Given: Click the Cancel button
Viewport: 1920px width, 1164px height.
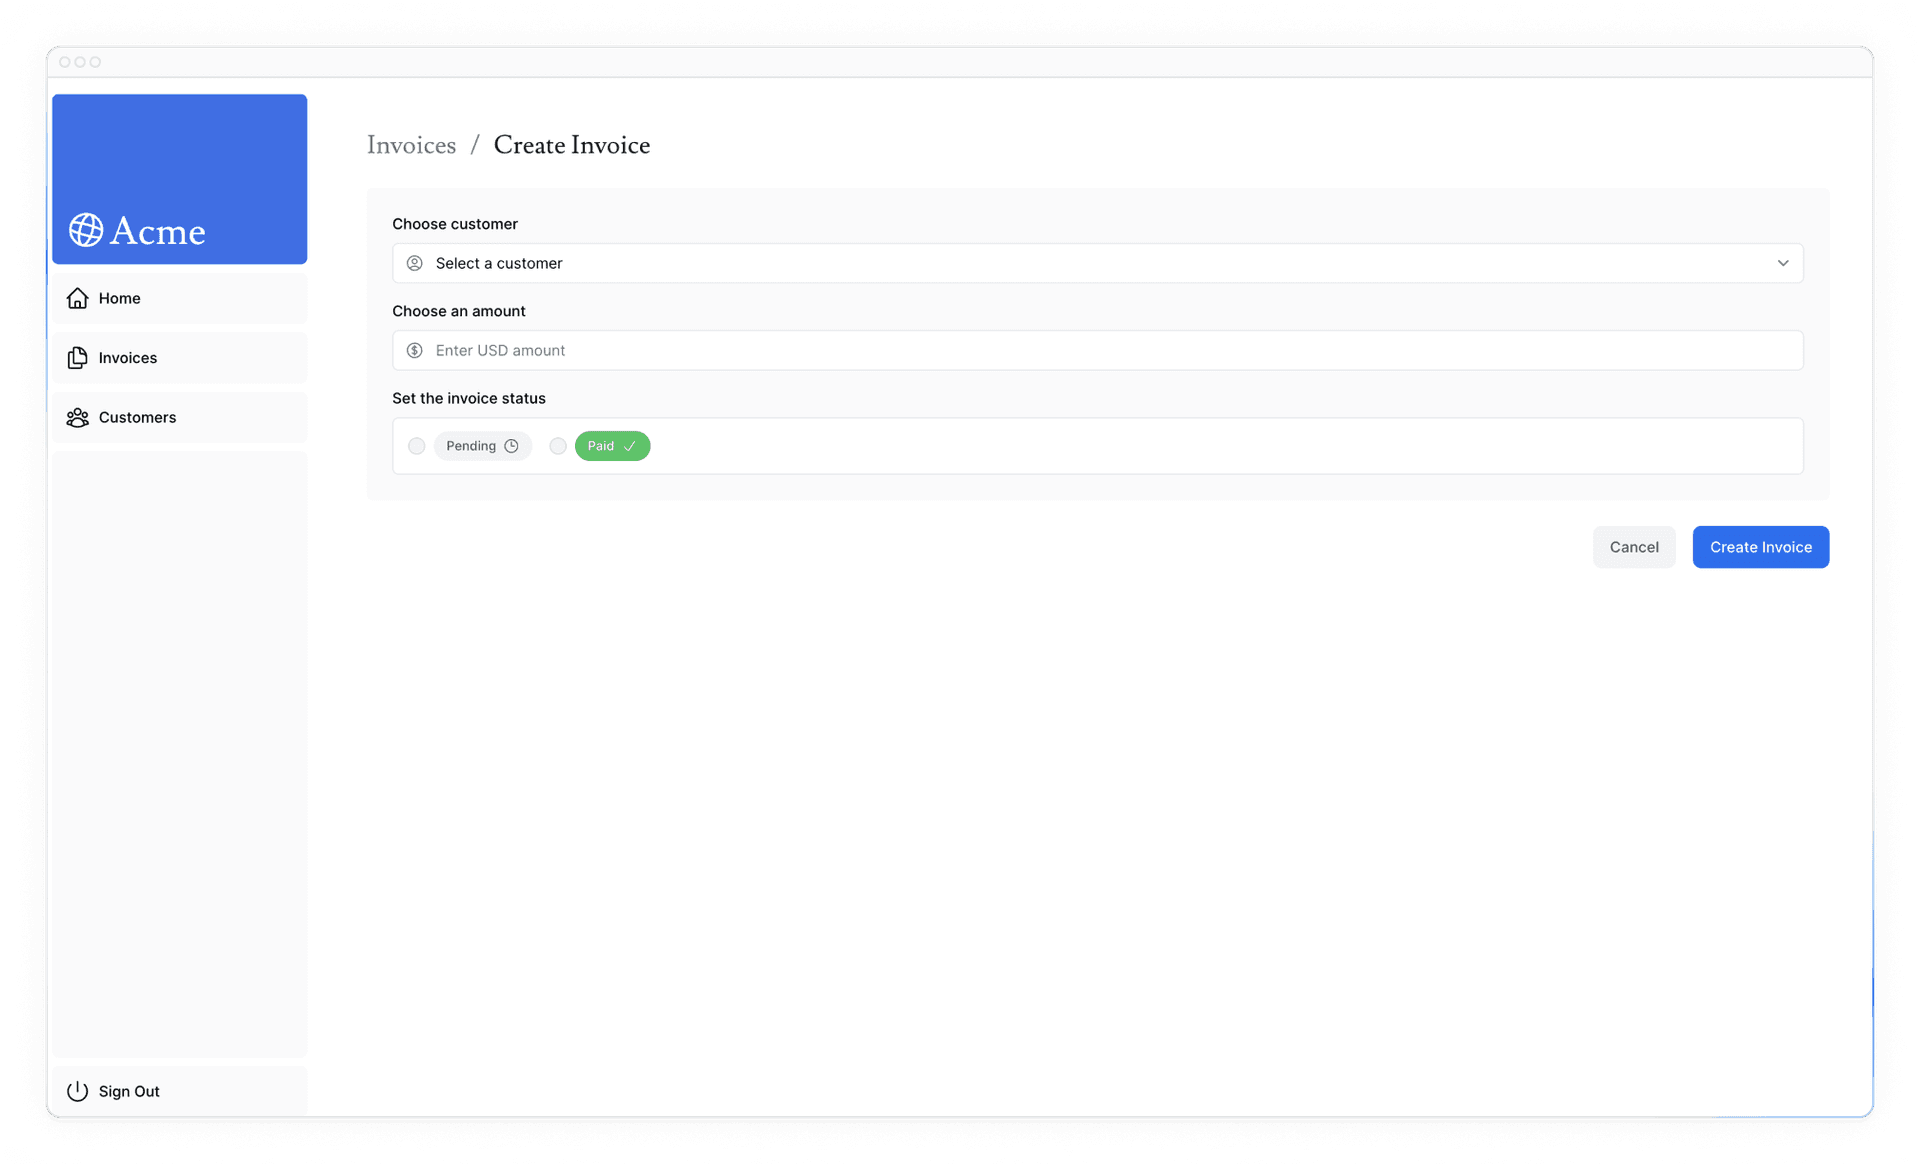Looking at the screenshot, I should pos(1635,546).
